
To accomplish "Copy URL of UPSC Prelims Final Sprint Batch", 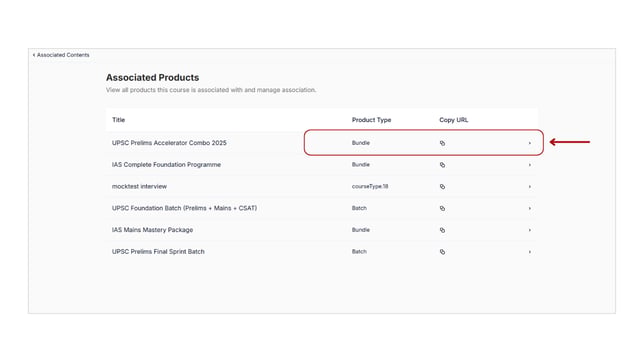I will click(x=442, y=252).
